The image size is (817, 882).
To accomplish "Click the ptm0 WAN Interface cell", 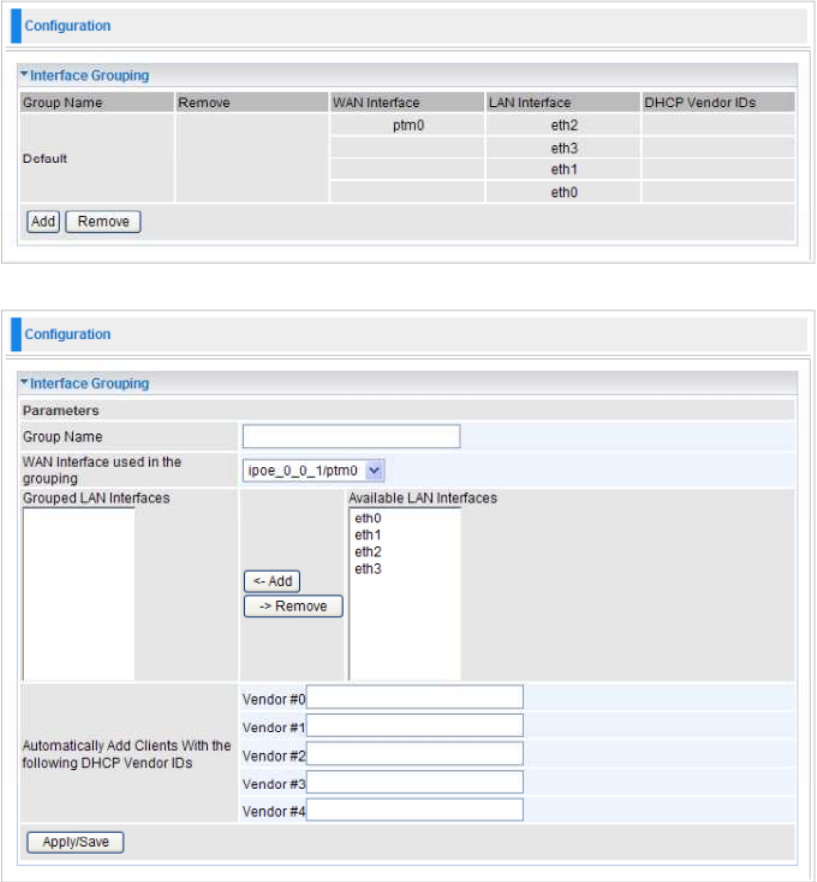I will pos(408,125).
